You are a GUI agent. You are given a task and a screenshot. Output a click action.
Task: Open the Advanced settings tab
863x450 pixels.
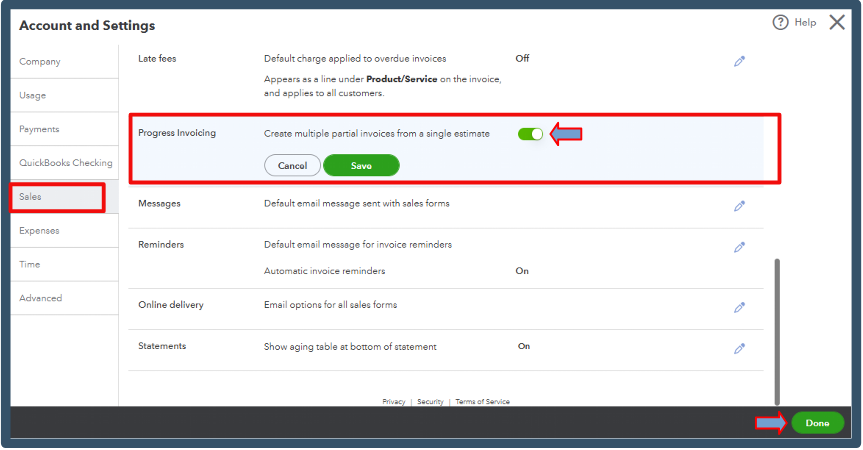pyautogui.click(x=64, y=298)
